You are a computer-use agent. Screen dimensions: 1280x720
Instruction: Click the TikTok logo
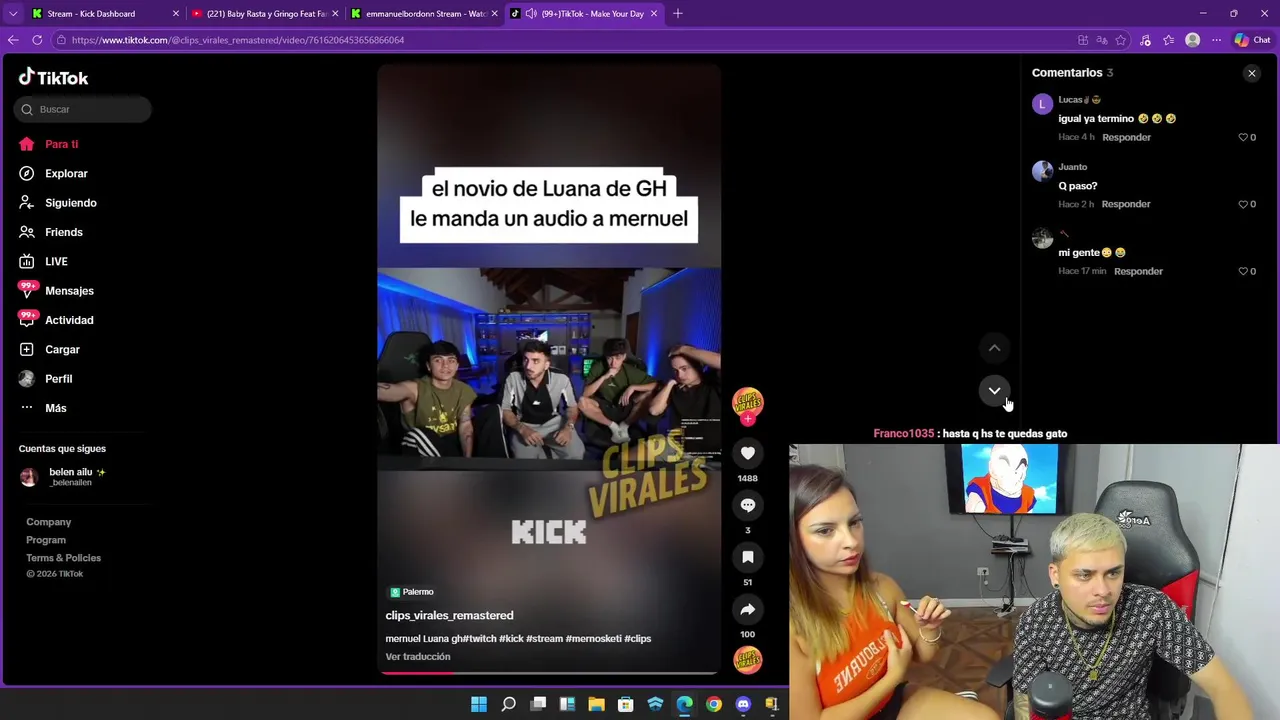coord(54,78)
